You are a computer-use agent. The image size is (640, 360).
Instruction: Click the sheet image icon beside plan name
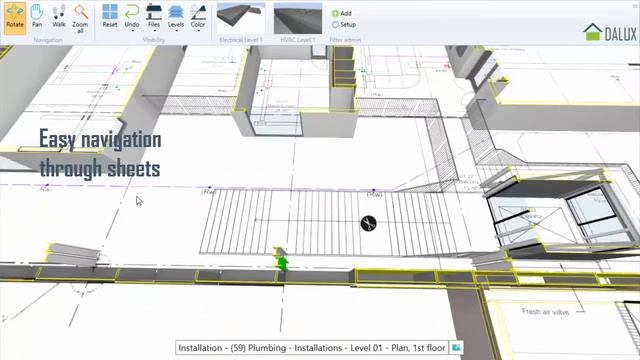point(456,348)
